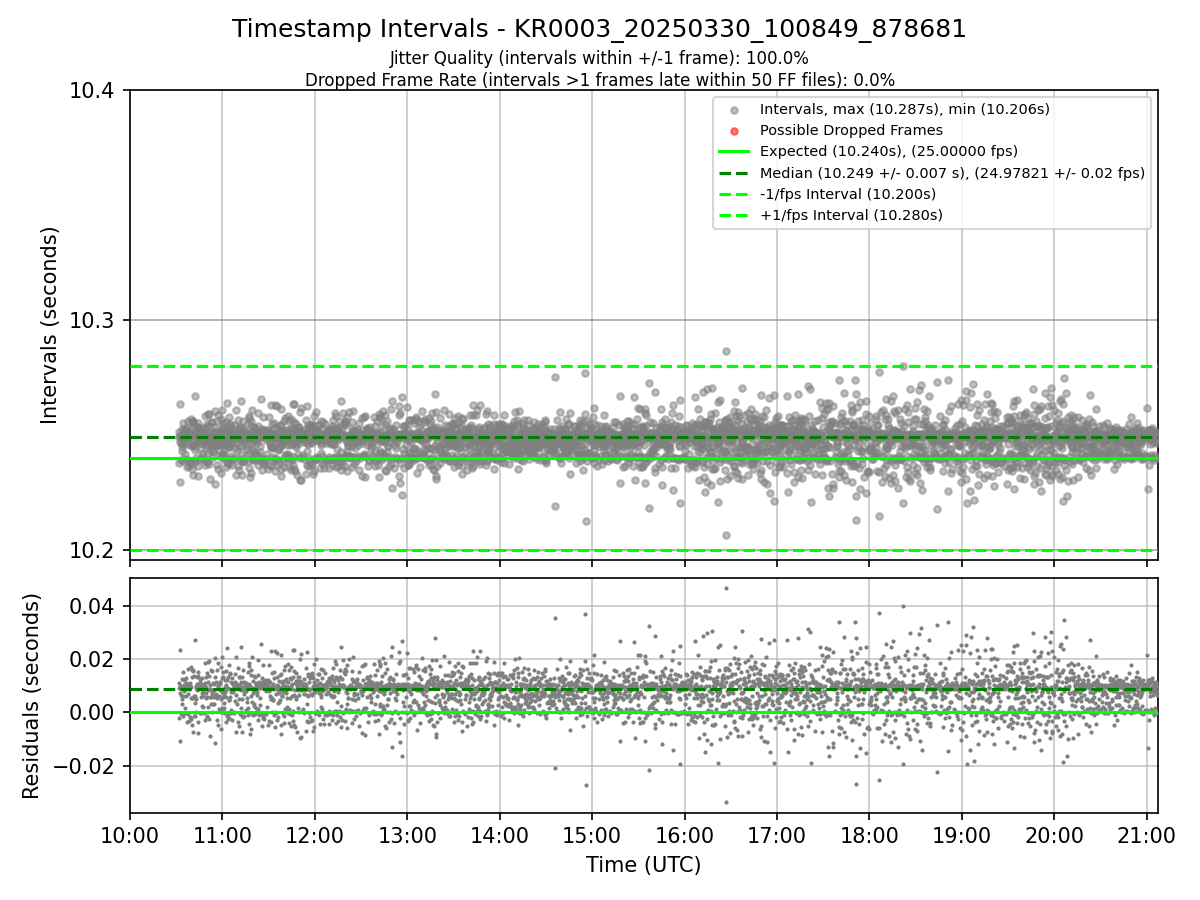Click the '10:00' time tick label
The width and height of the screenshot is (1200, 900).
(130, 836)
